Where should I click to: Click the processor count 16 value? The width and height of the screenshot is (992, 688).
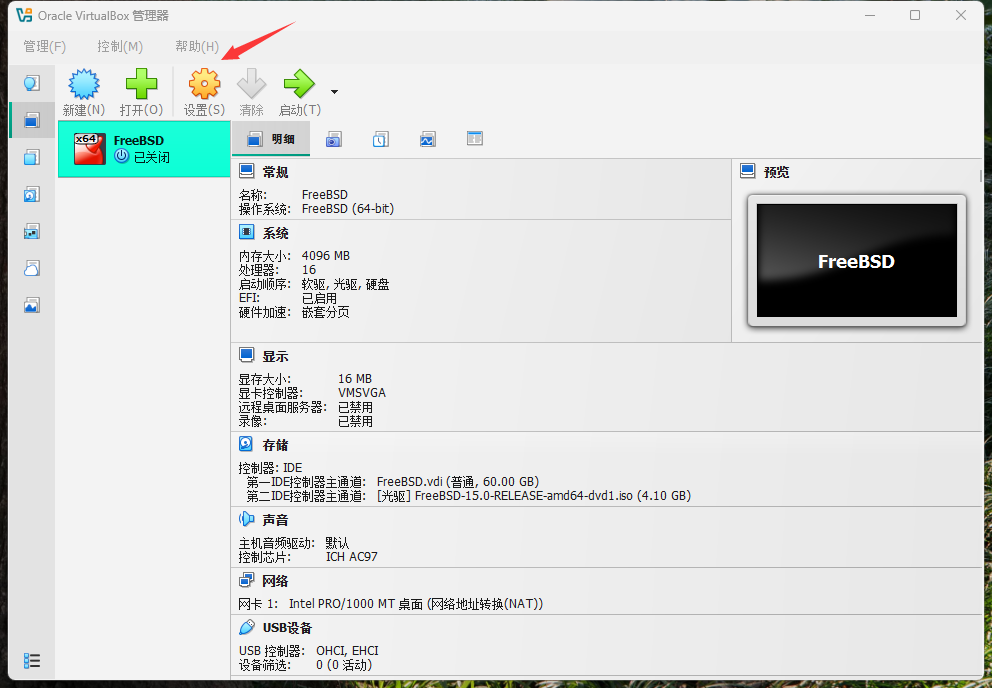[309, 270]
